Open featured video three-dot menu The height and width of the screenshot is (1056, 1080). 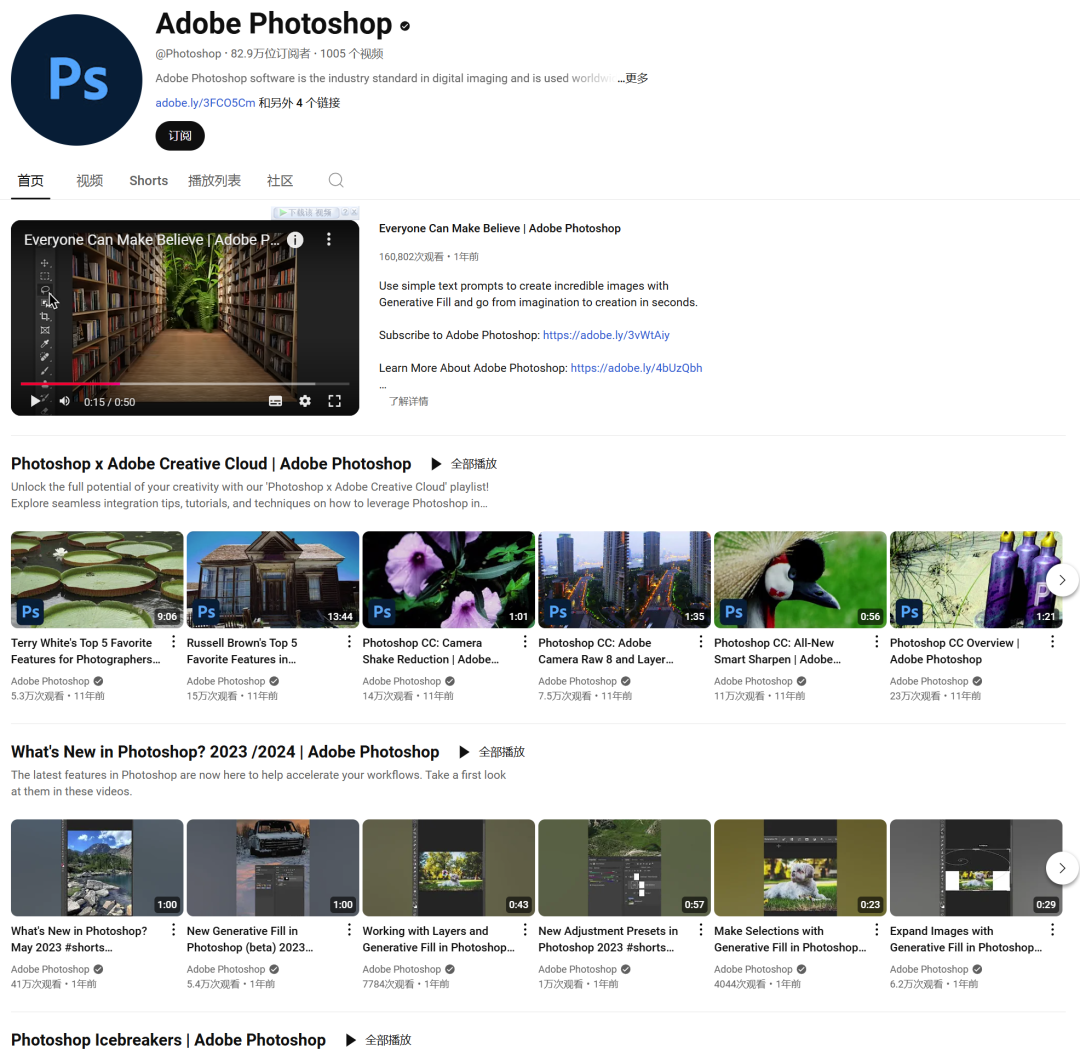pyautogui.click(x=329, y=239)
